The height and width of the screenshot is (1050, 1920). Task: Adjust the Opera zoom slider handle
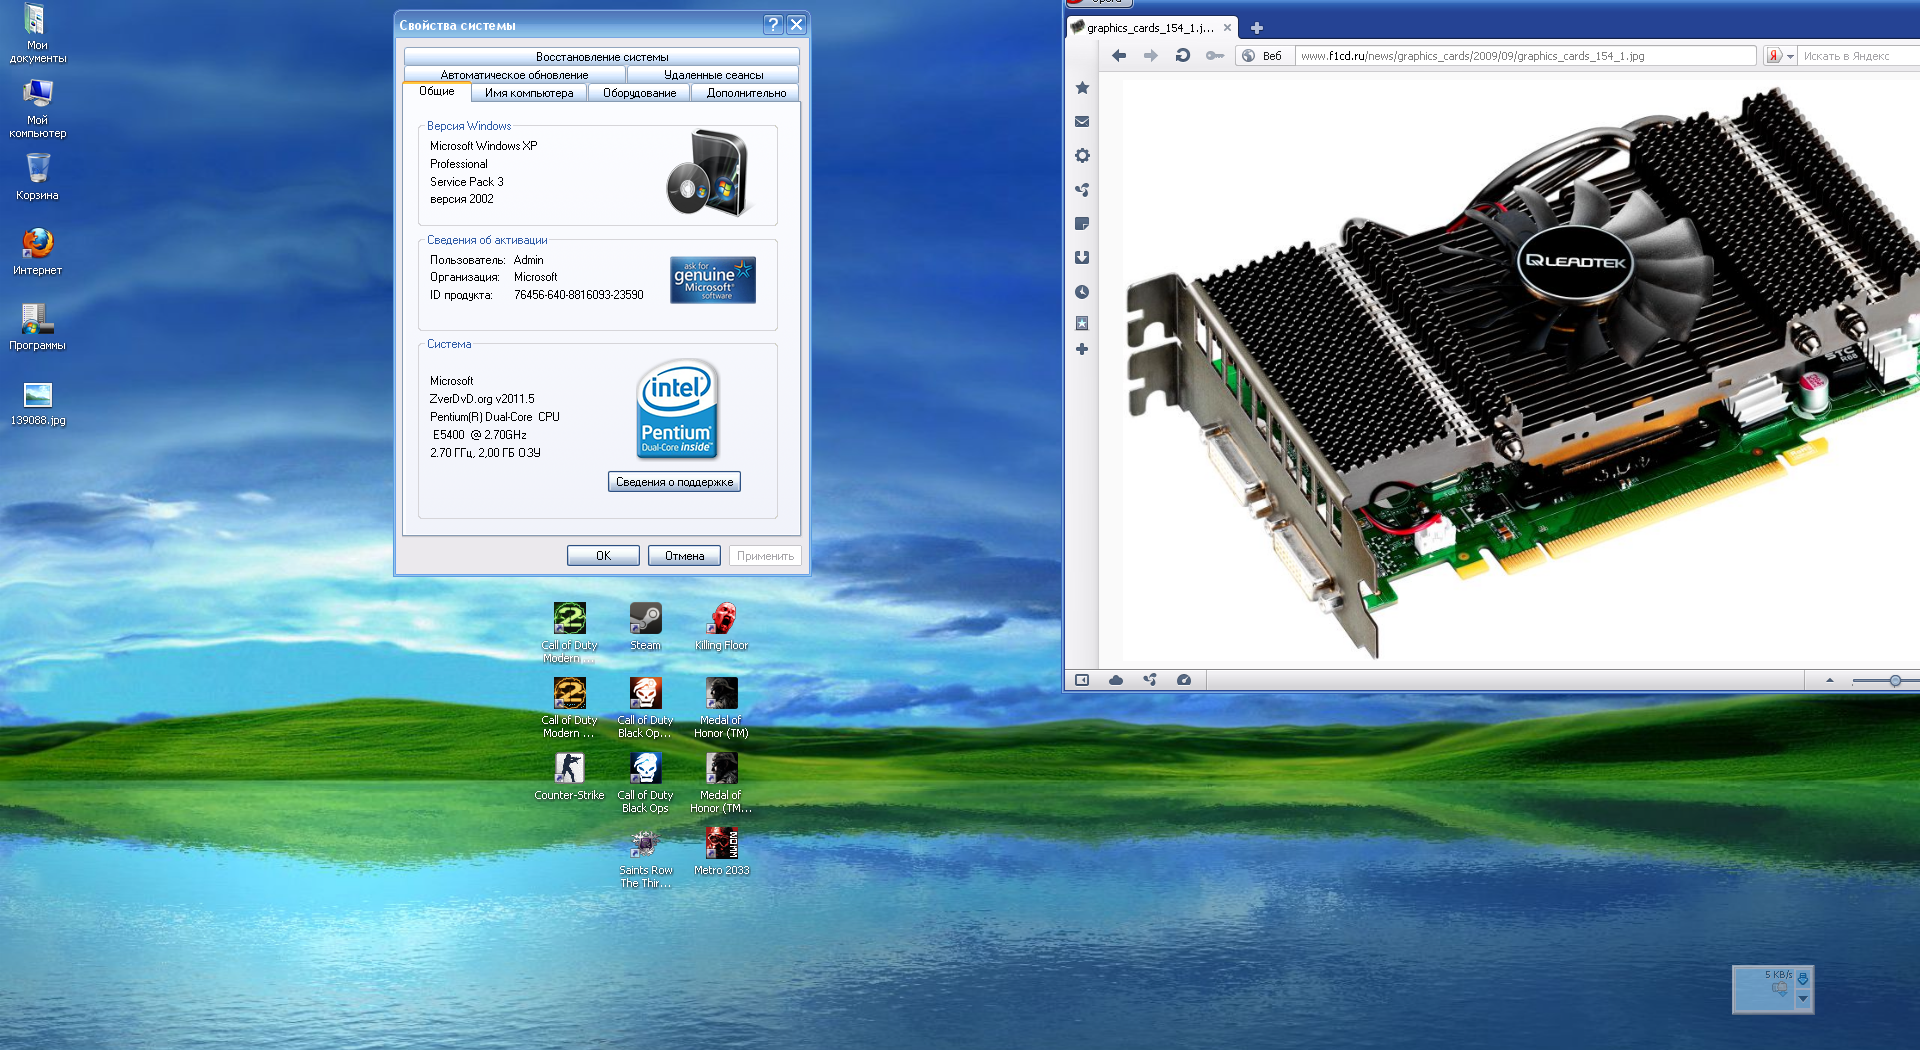click(x=1895, y=680)
